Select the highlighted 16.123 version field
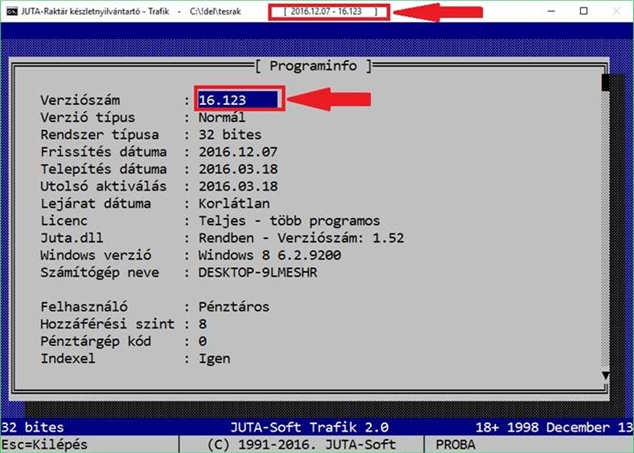 (x=238, y=99)
